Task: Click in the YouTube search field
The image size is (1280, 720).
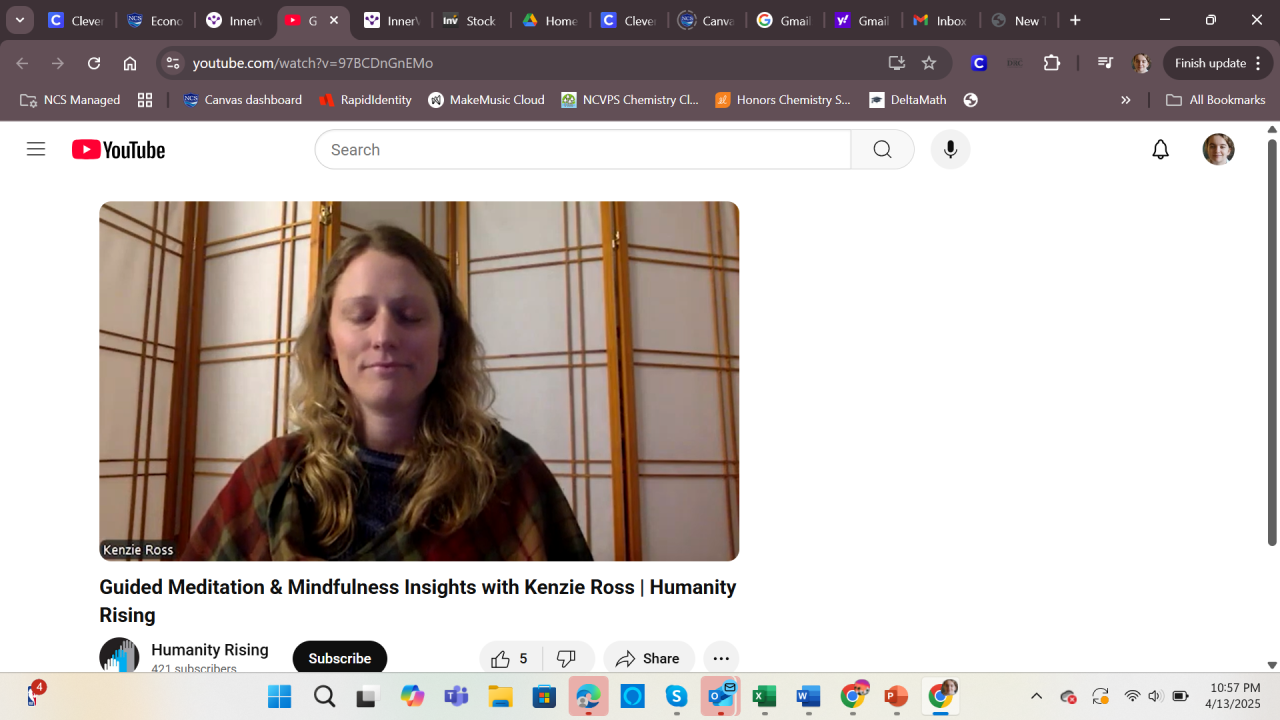Action: pos(583,150)
